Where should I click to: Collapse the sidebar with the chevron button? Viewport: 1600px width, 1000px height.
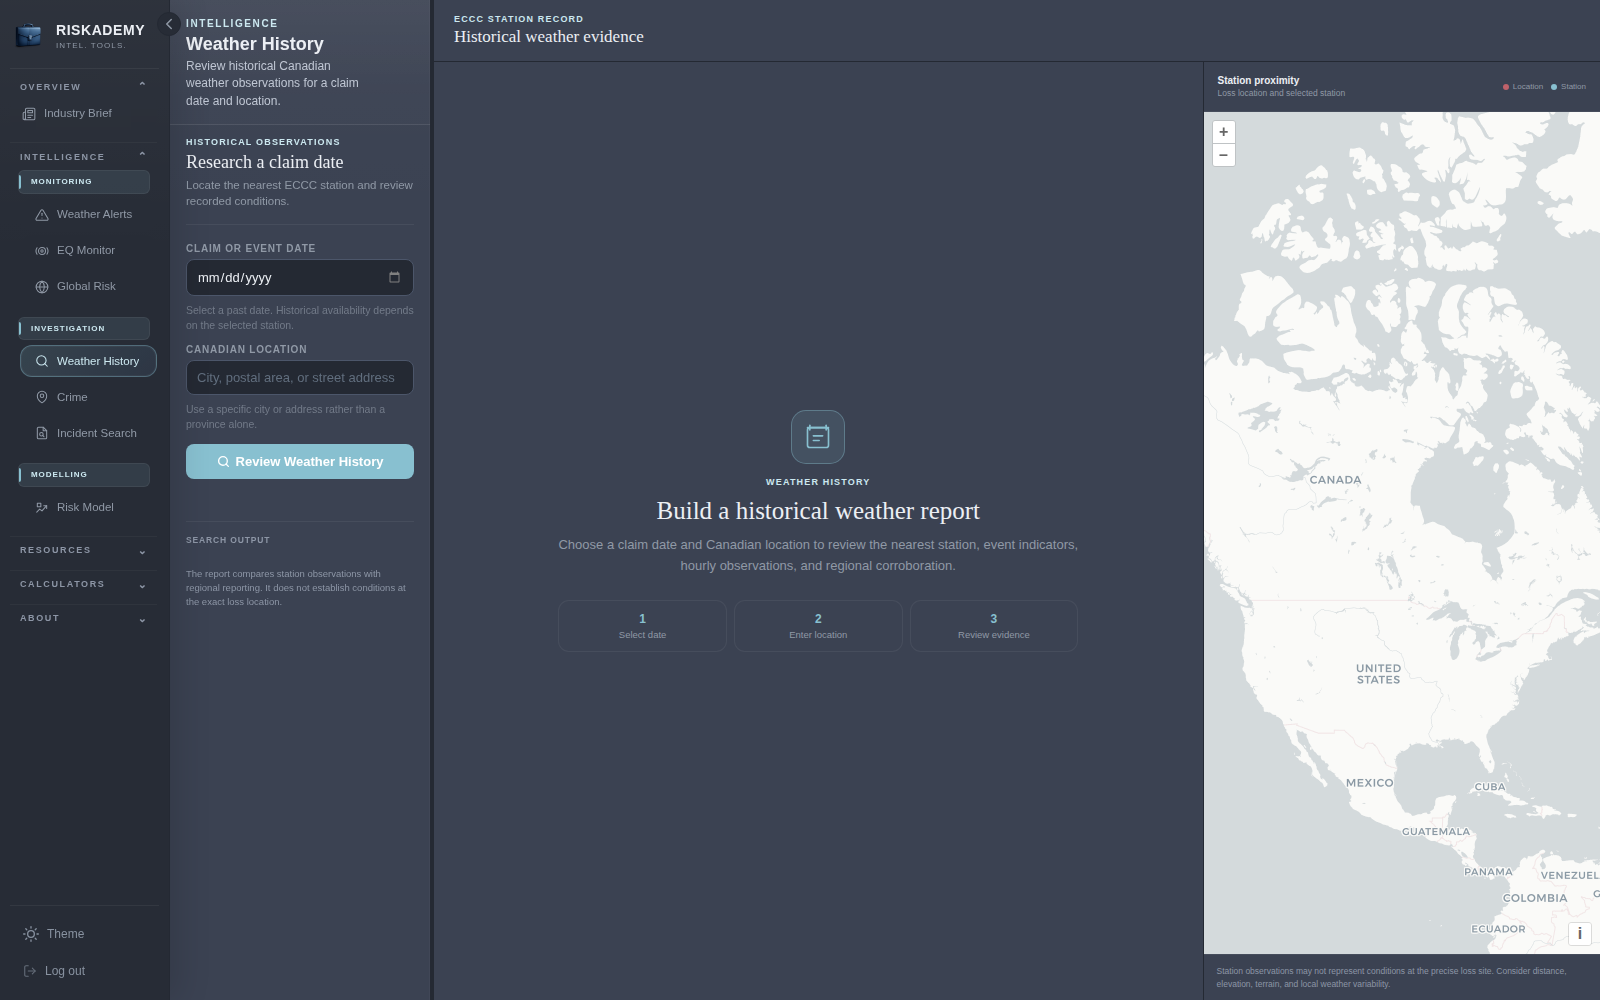pos(169,24)
